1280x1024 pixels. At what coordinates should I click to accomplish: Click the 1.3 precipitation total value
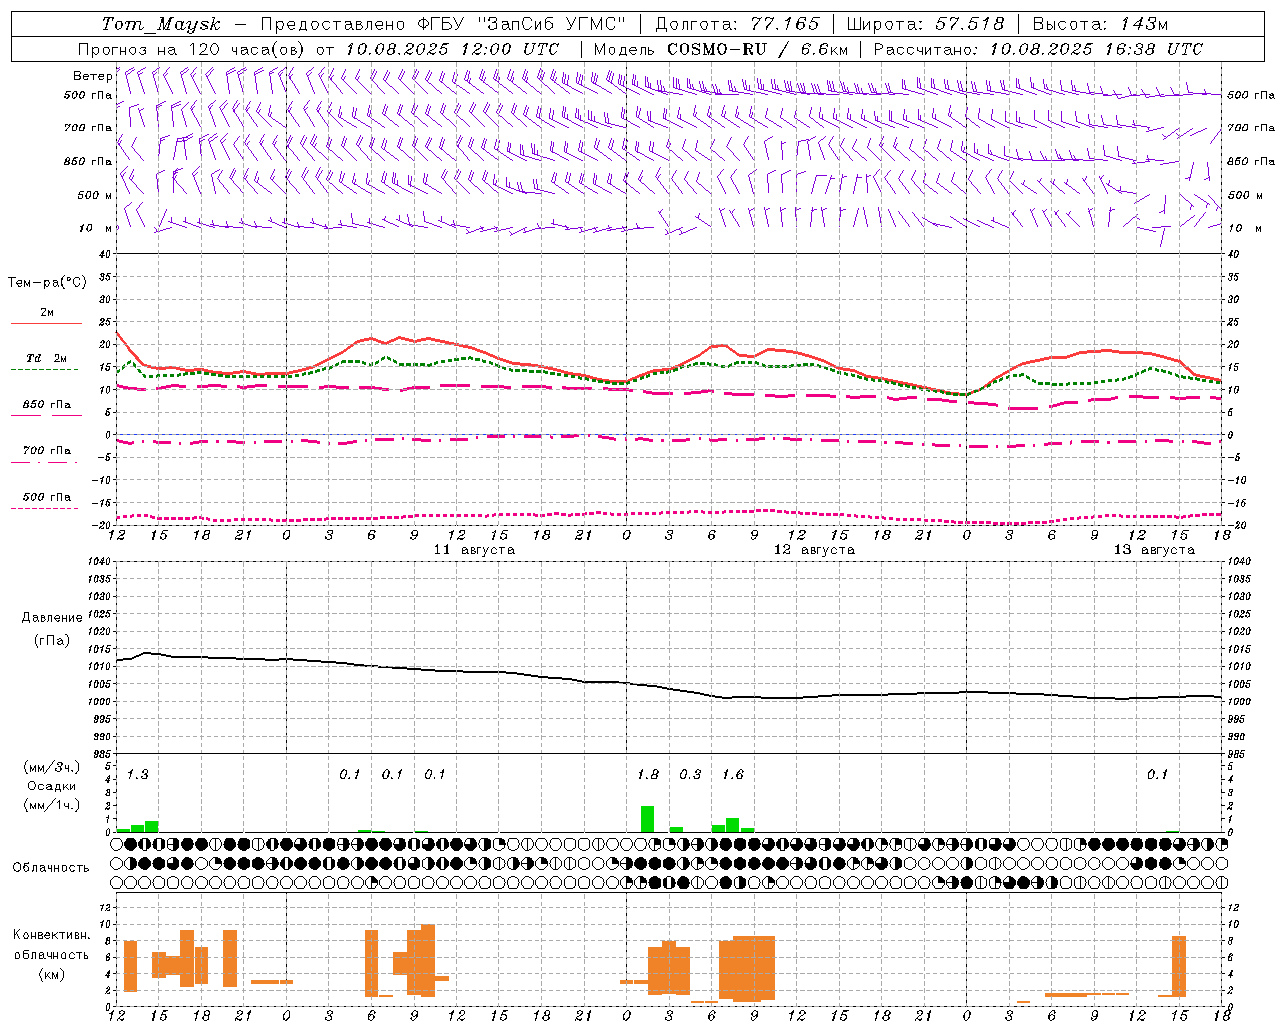point(138,775)
